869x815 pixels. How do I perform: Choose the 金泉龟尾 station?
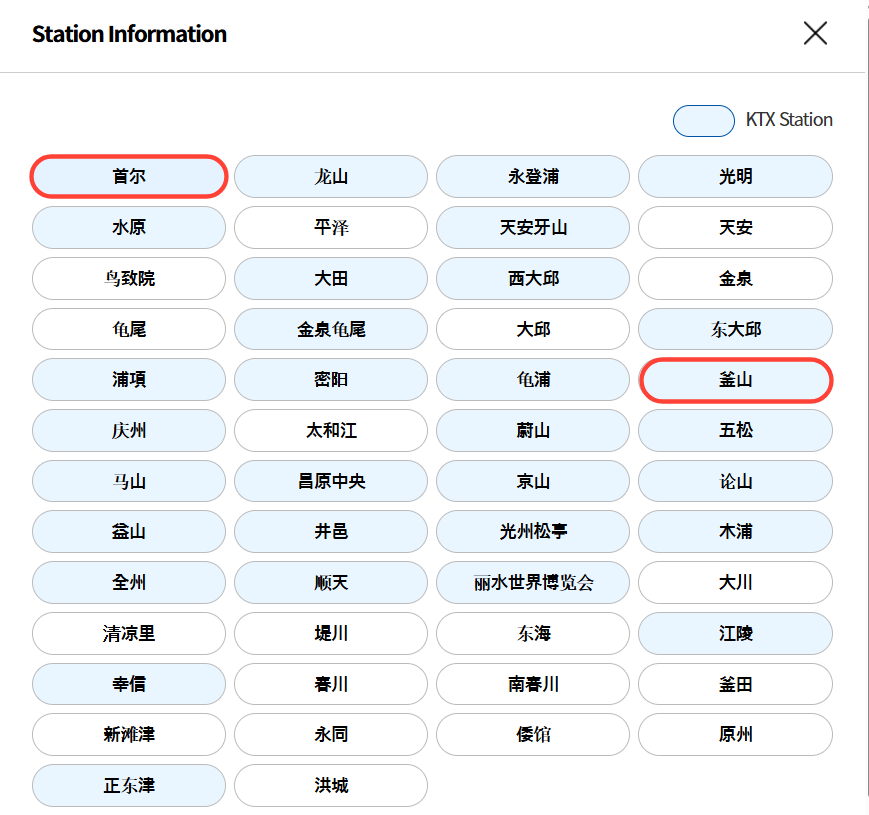(x=331, y=329)
